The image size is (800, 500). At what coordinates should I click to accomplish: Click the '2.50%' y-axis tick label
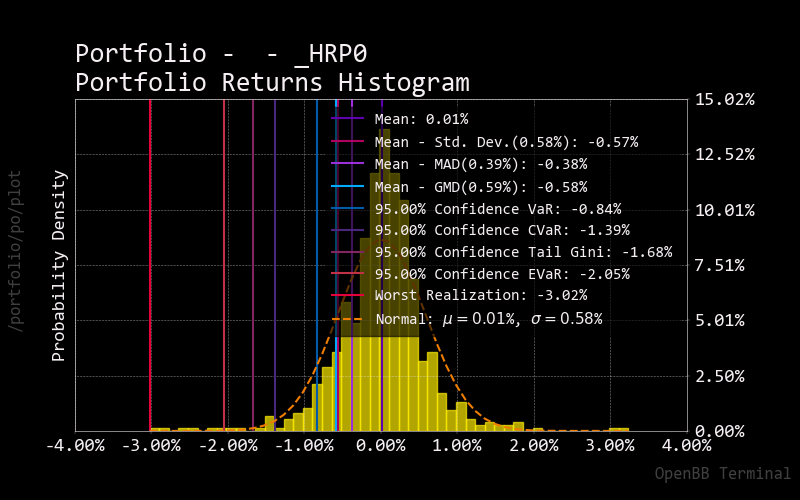tap(720, 377)
